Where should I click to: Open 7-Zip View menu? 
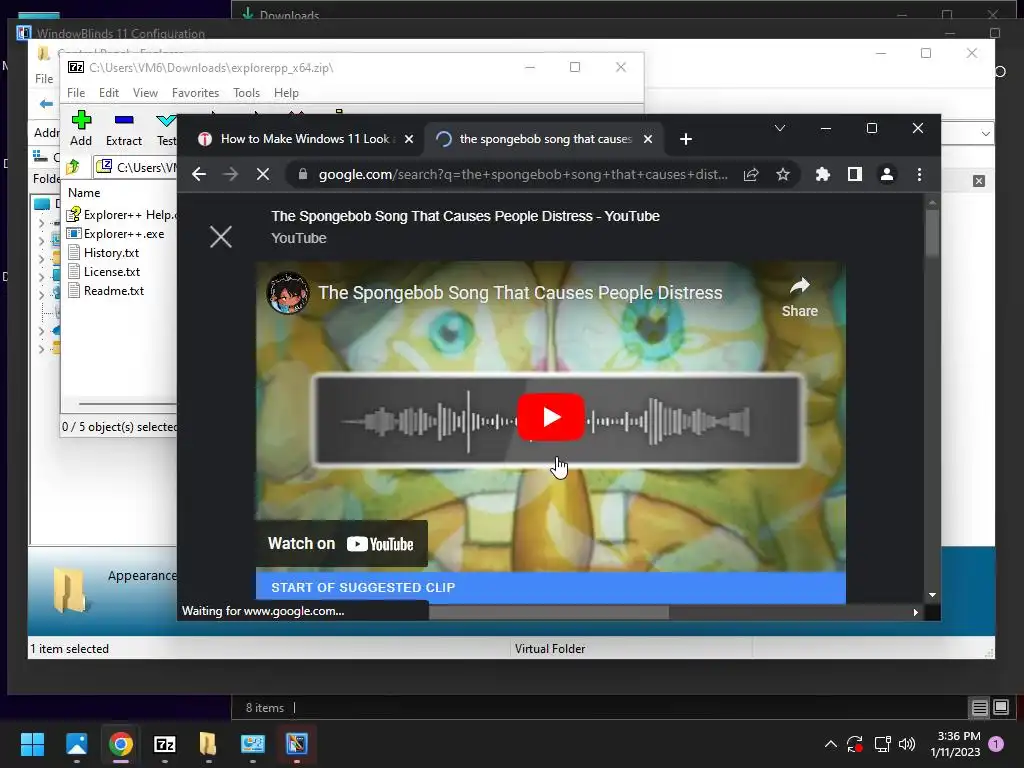point(145,93)
